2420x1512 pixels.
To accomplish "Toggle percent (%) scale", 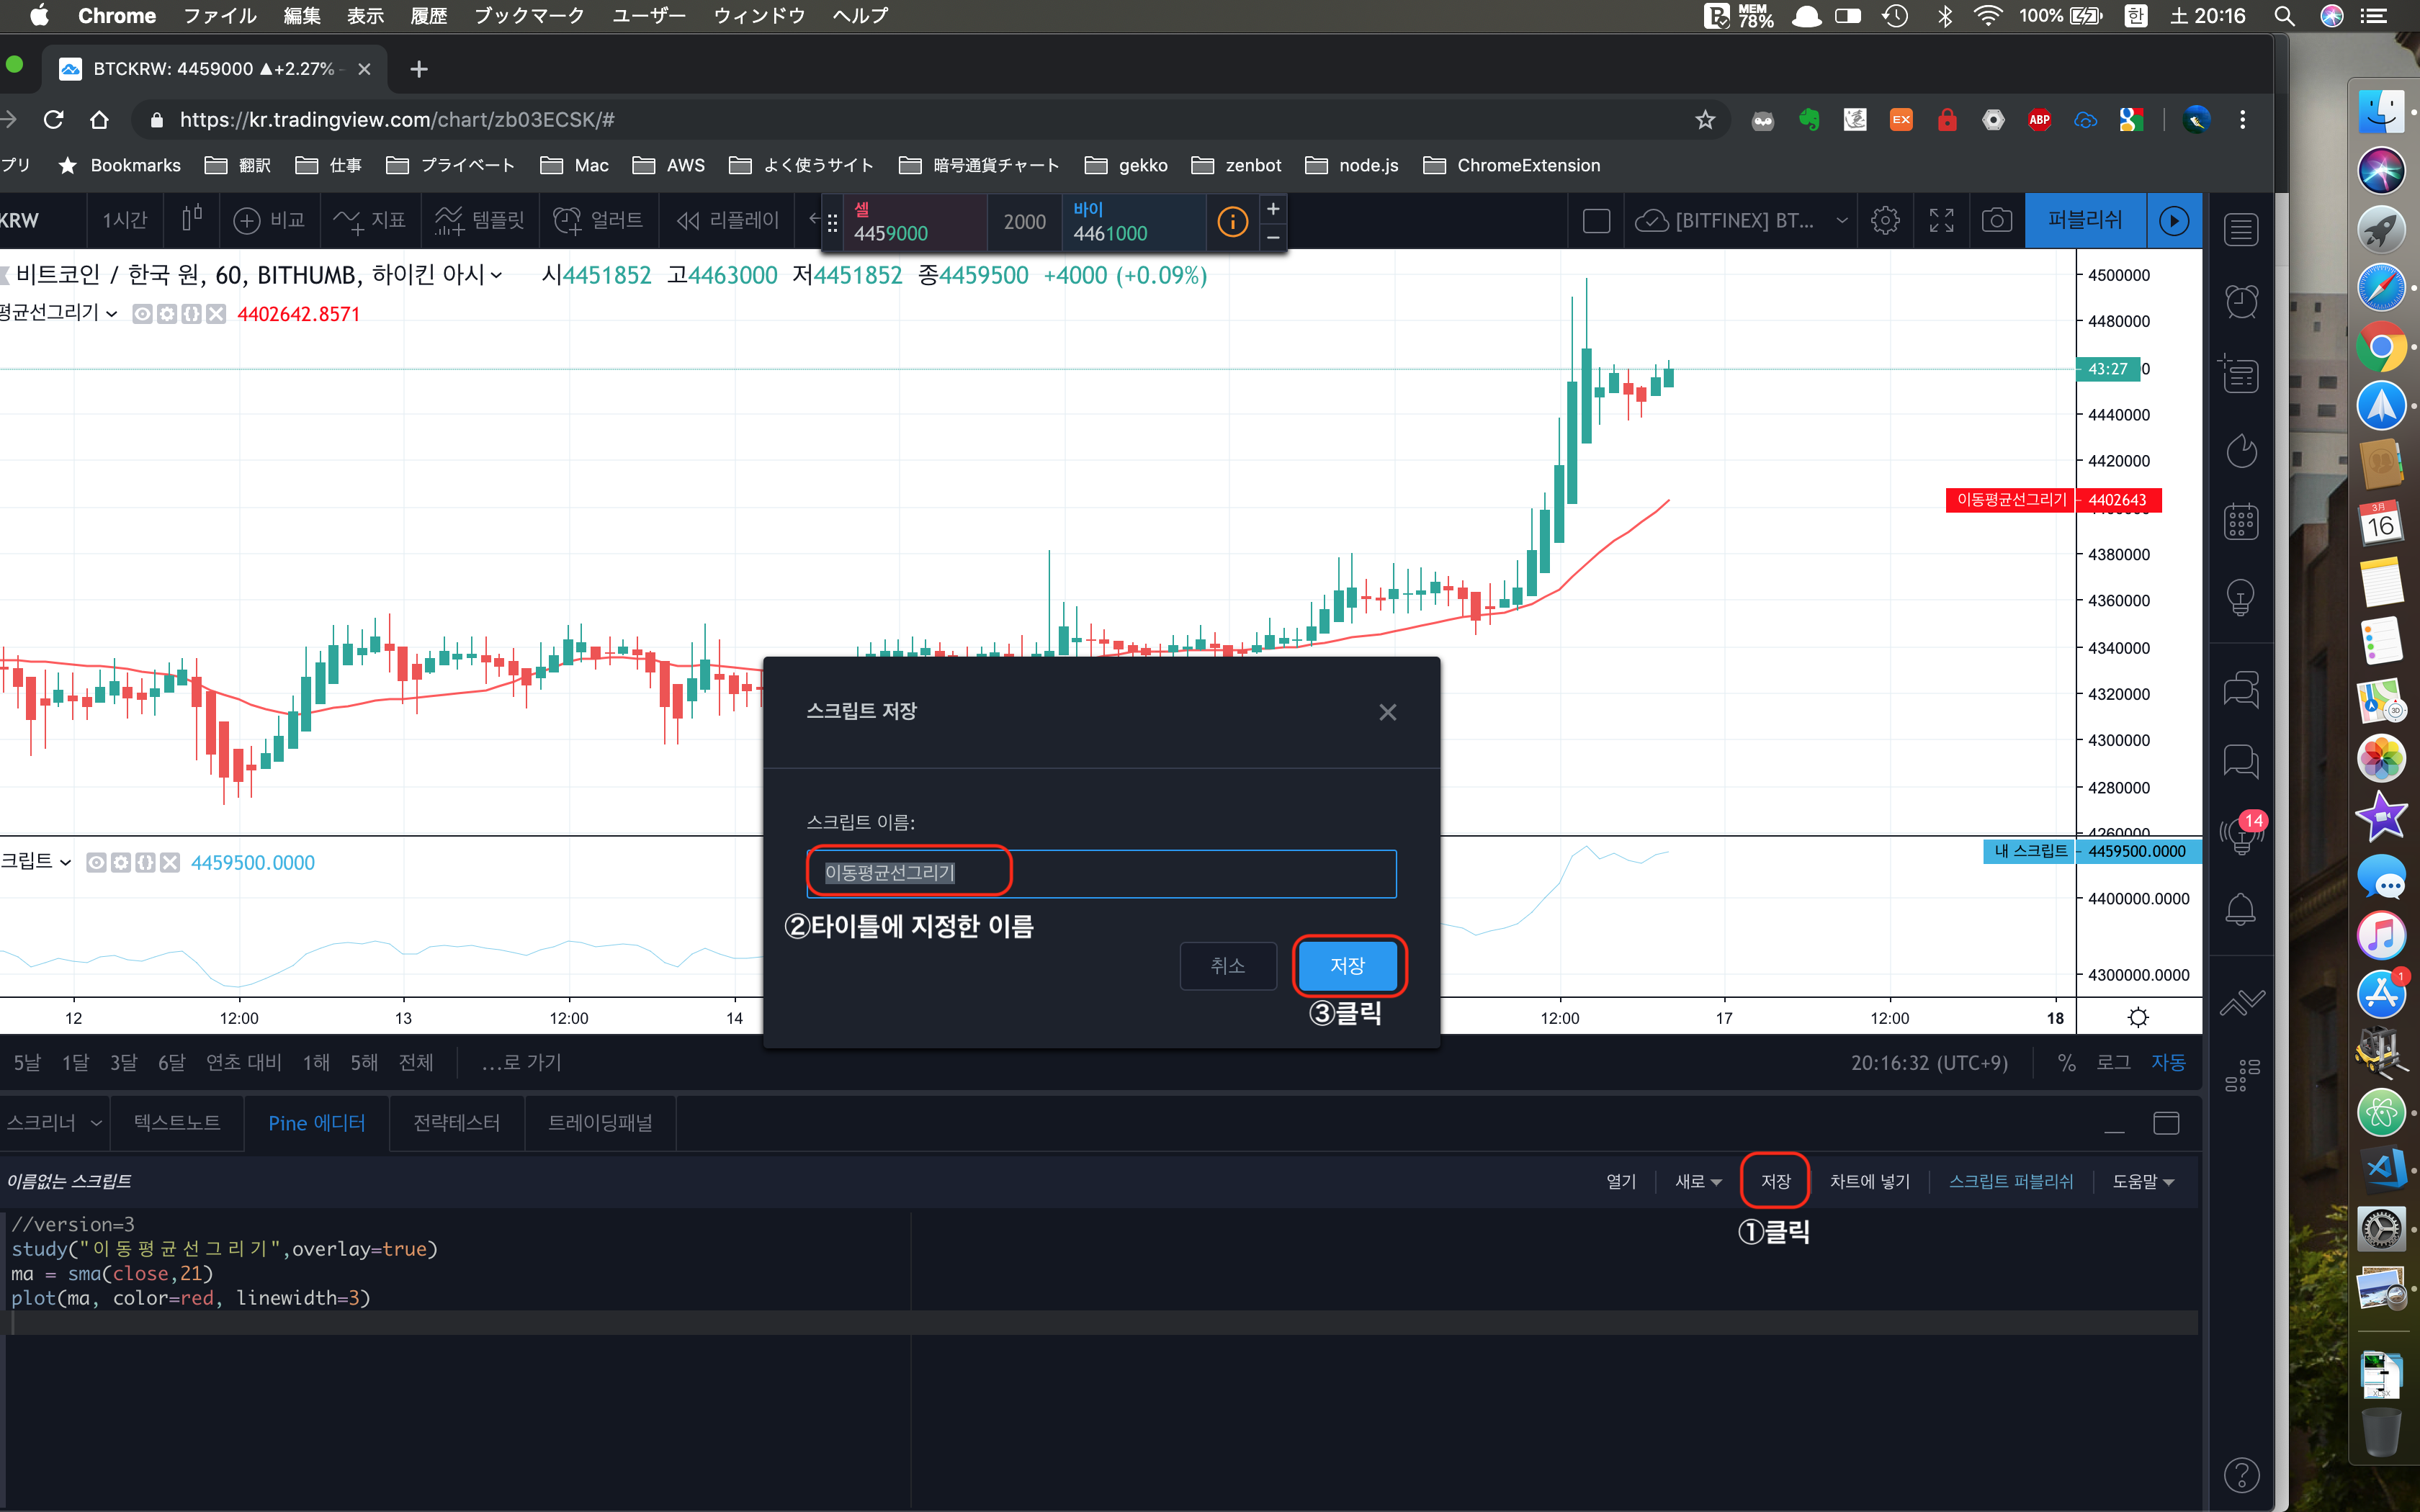I will 2066,1062.
